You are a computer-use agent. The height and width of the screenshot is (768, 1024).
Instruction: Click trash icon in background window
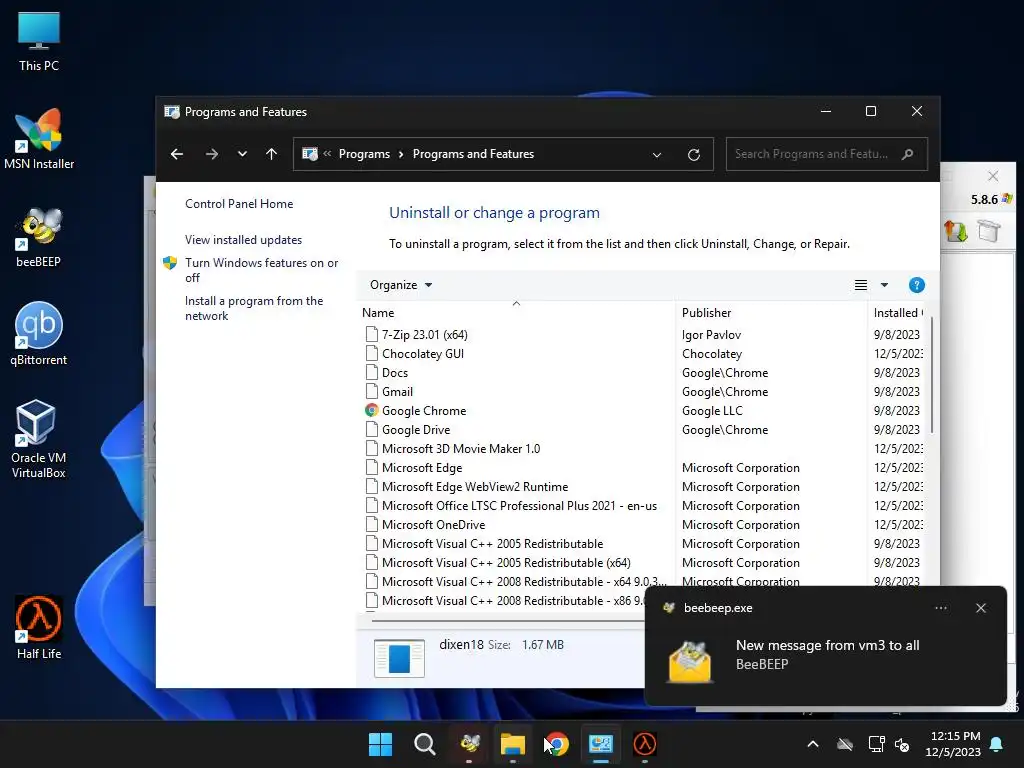[x=989, y=230]
